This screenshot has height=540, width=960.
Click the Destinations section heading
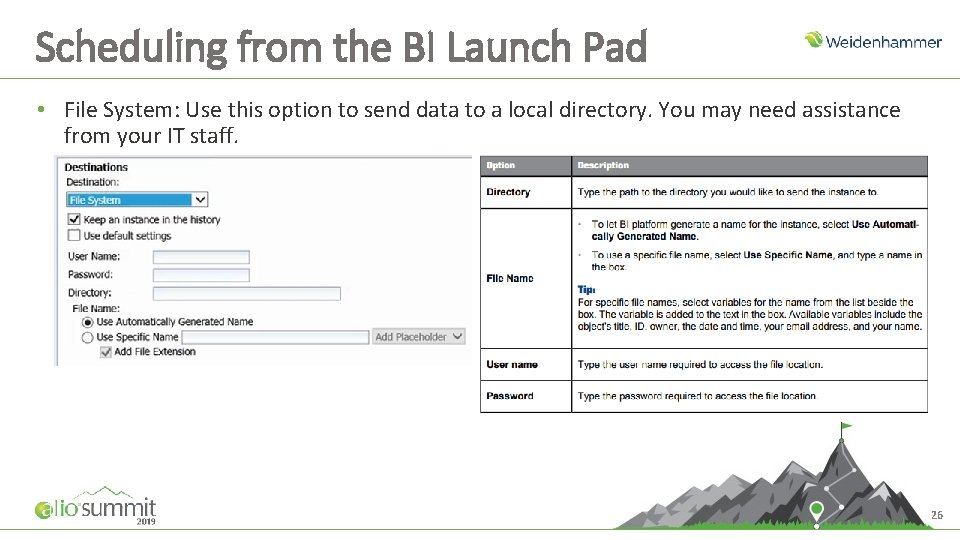pos(96,167)
